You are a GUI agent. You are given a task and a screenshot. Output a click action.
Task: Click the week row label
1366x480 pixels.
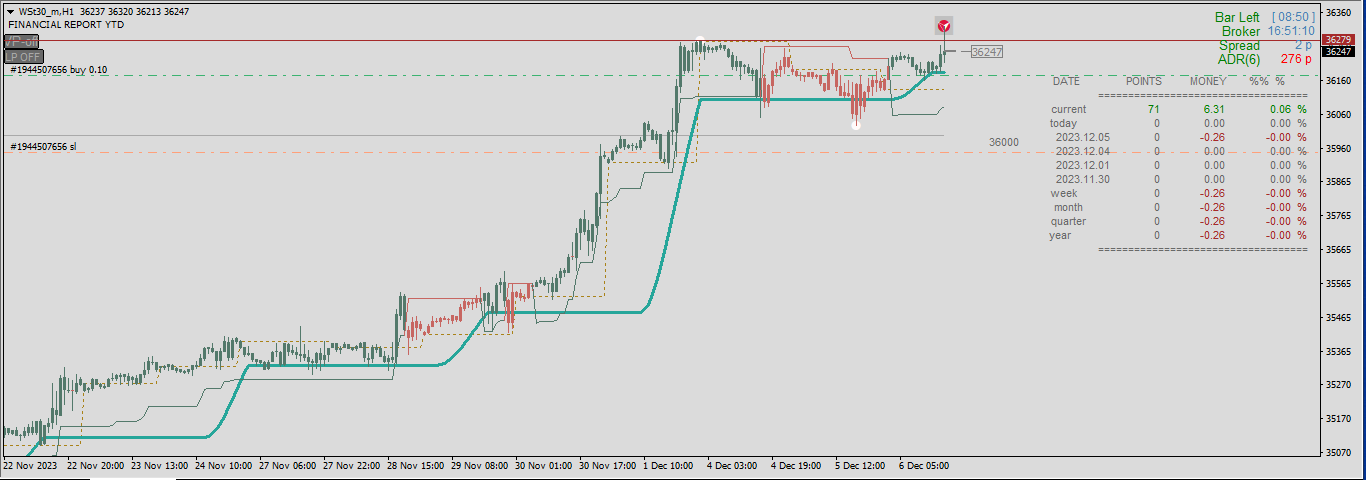coord(1063,193)
